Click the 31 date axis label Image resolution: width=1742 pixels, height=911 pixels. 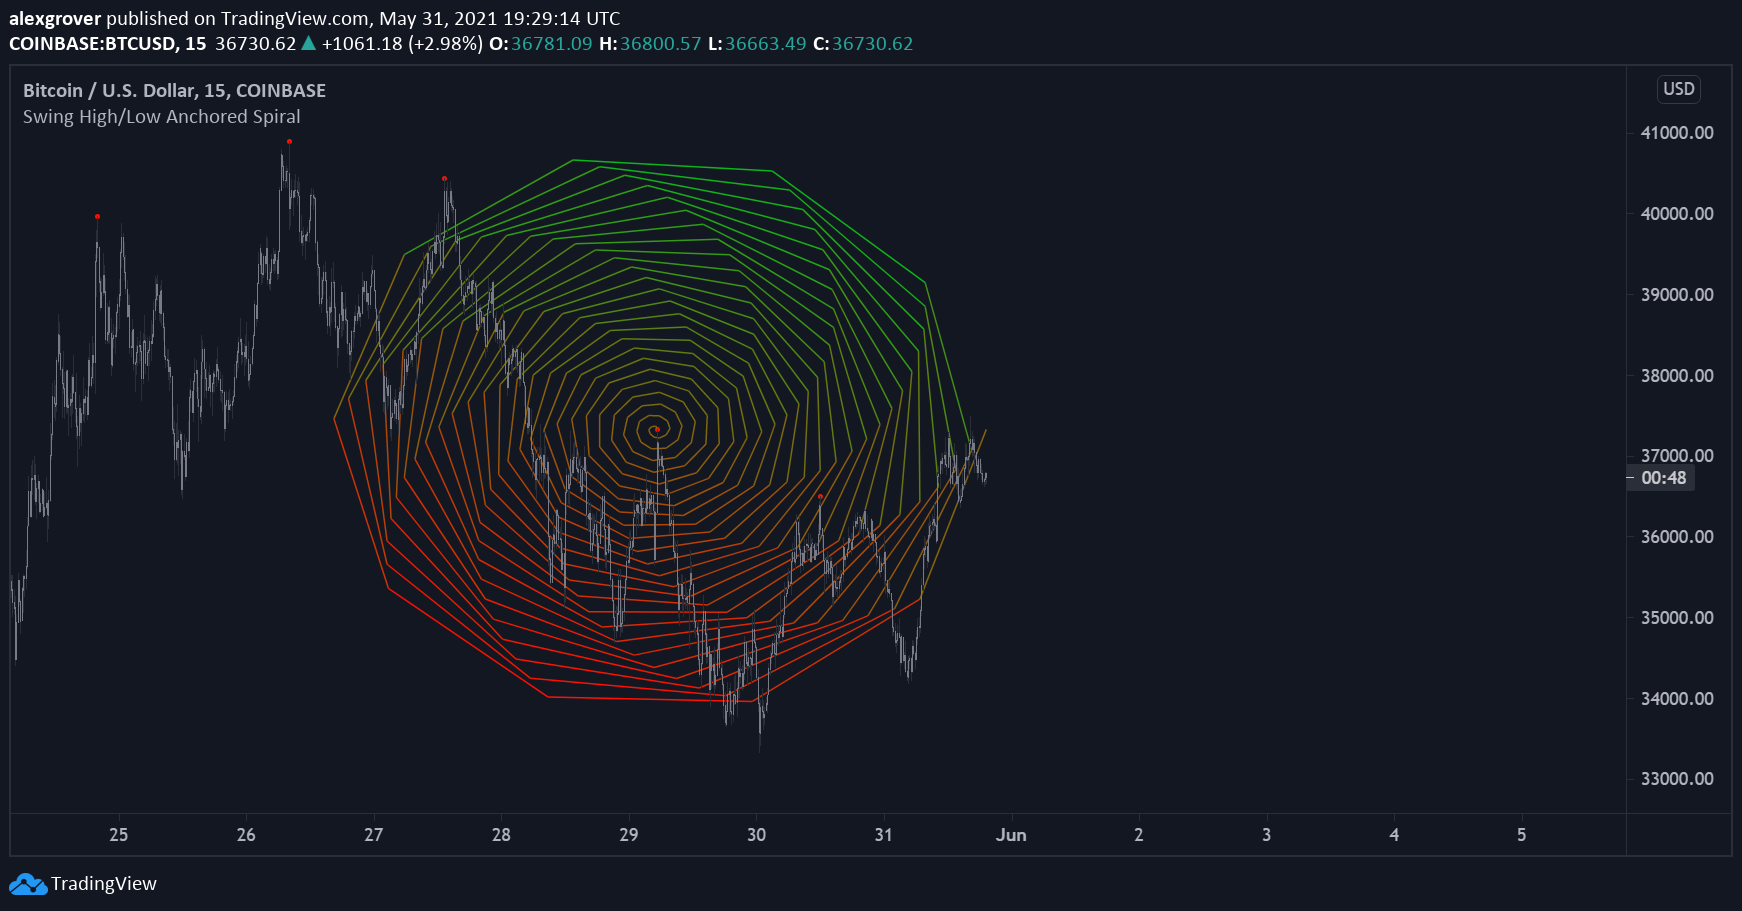pyautogui.click(x=884, y=835)
